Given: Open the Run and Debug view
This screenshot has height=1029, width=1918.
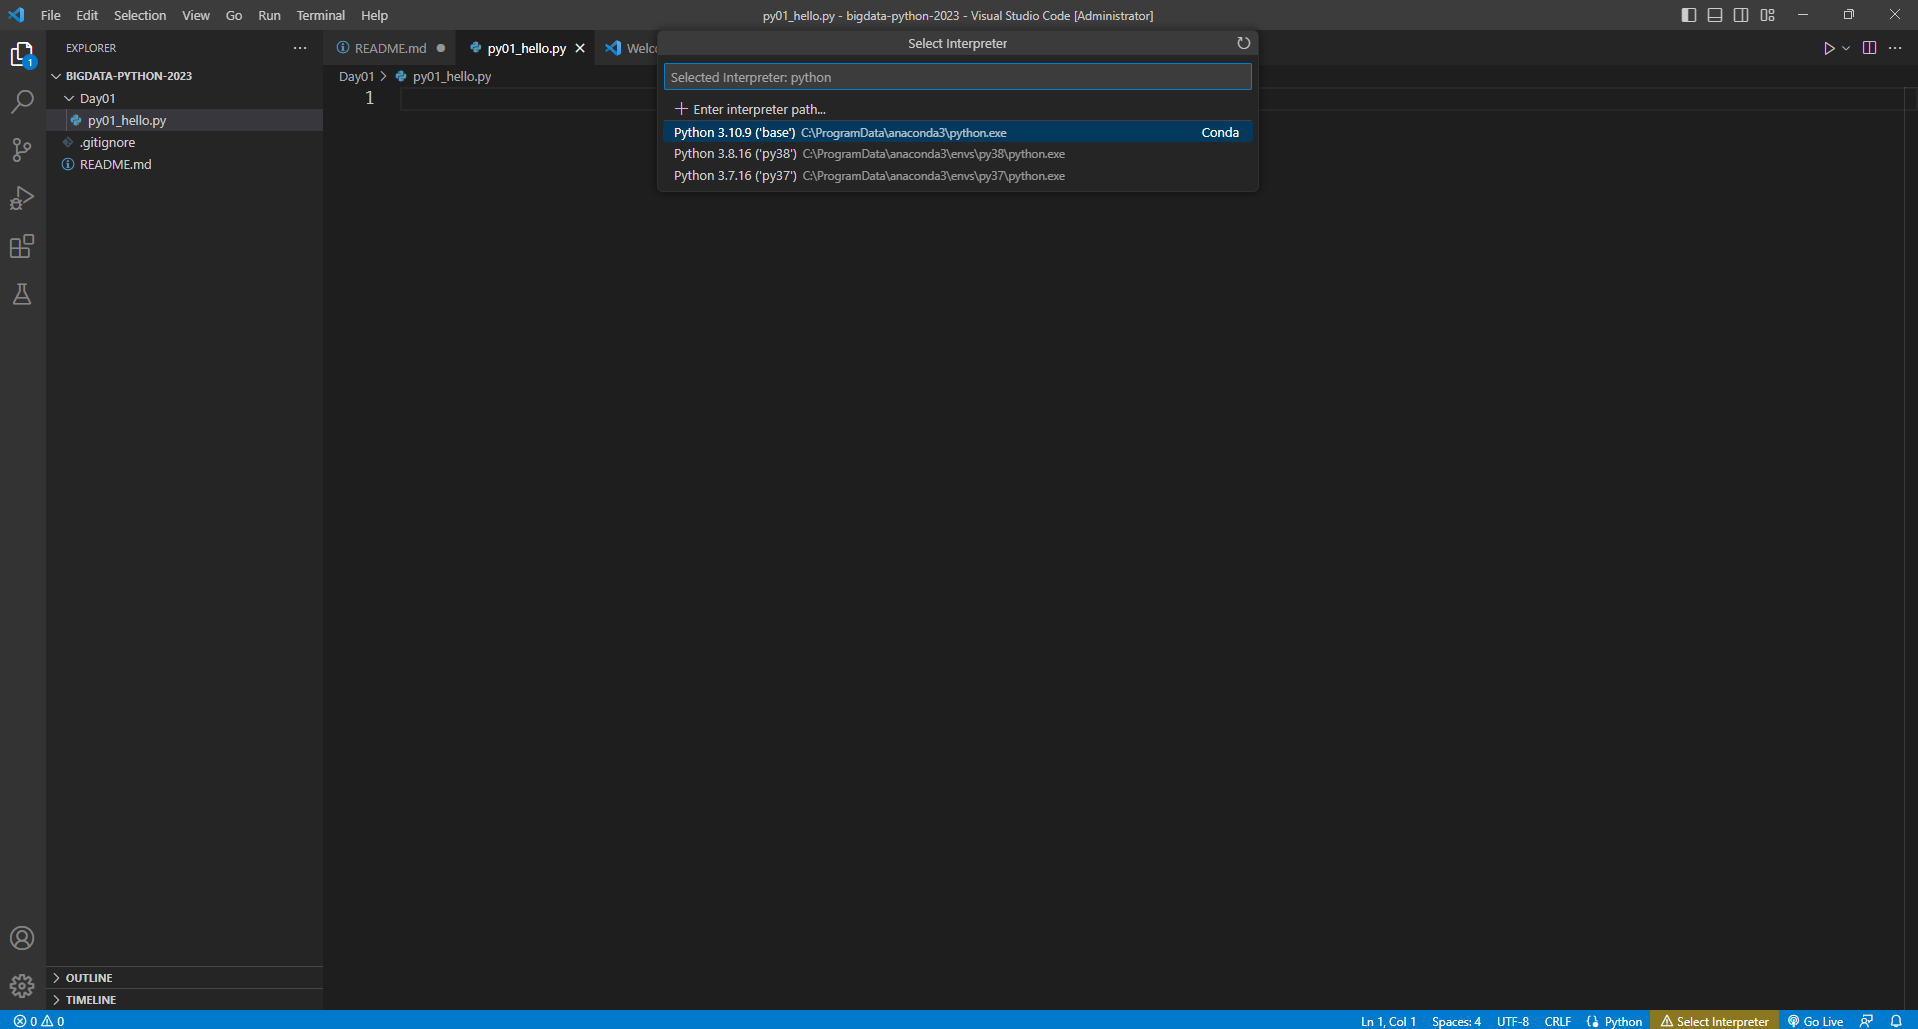Looking at the screenshot, I should point(22,198).
